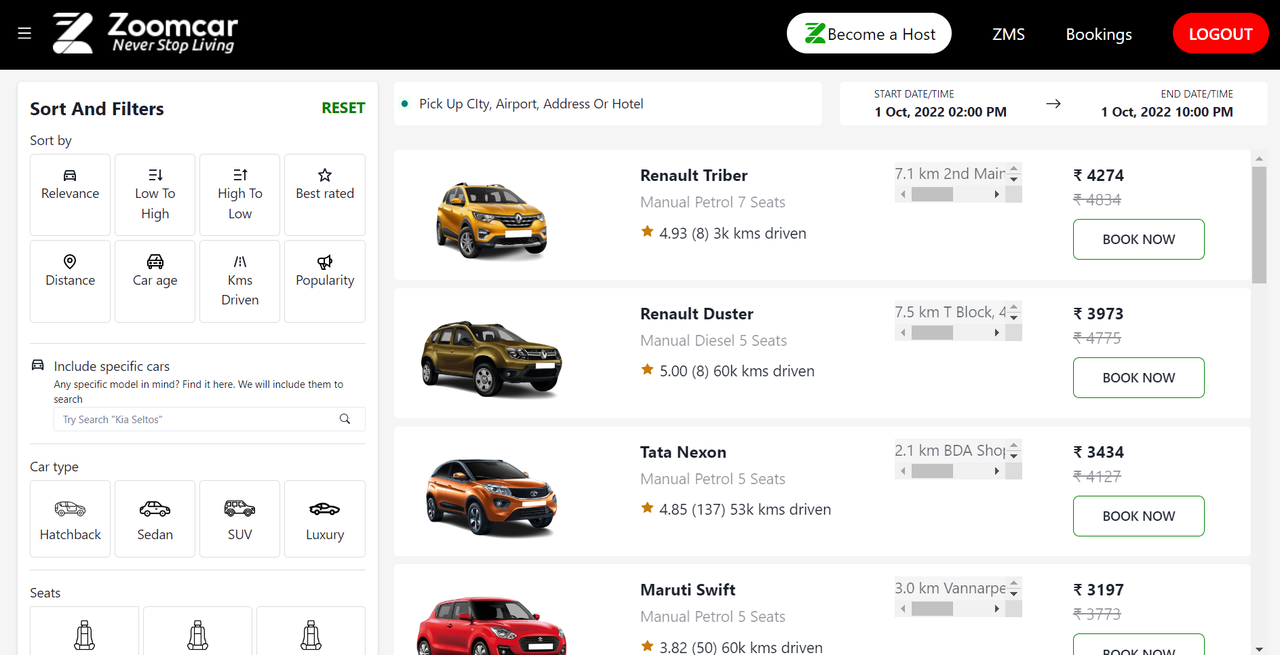Click the ₹ 3197 price
The width and height of the screenshot is (1280, 655).
pyautogui.click(x=1099, y=590)
